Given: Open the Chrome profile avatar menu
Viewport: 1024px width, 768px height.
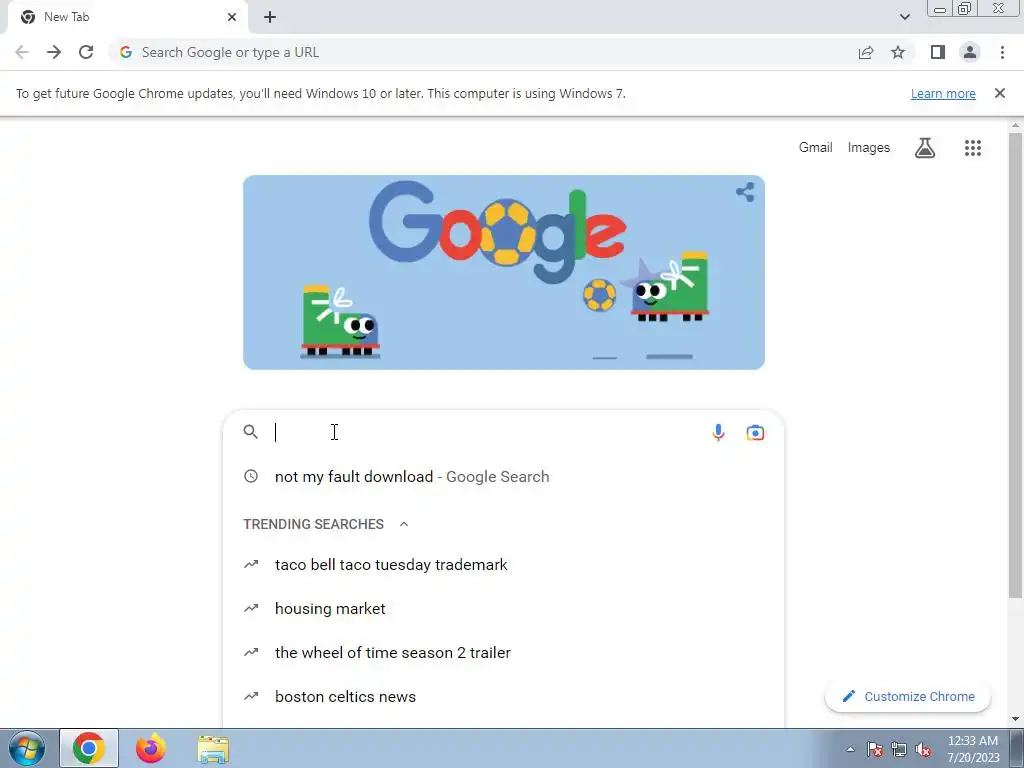Looking at the screenshot, I should (x=970, y=52).
